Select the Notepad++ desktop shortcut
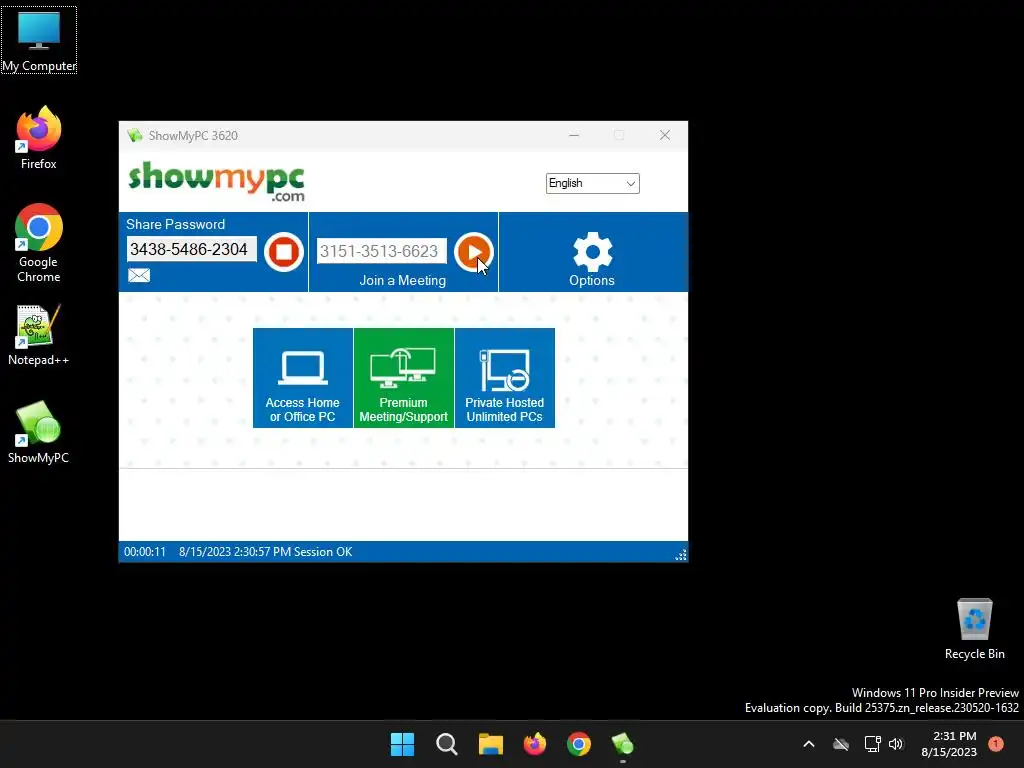Image resolution: width=1024 pixels, height=768 pixels. tap(39, 335)
